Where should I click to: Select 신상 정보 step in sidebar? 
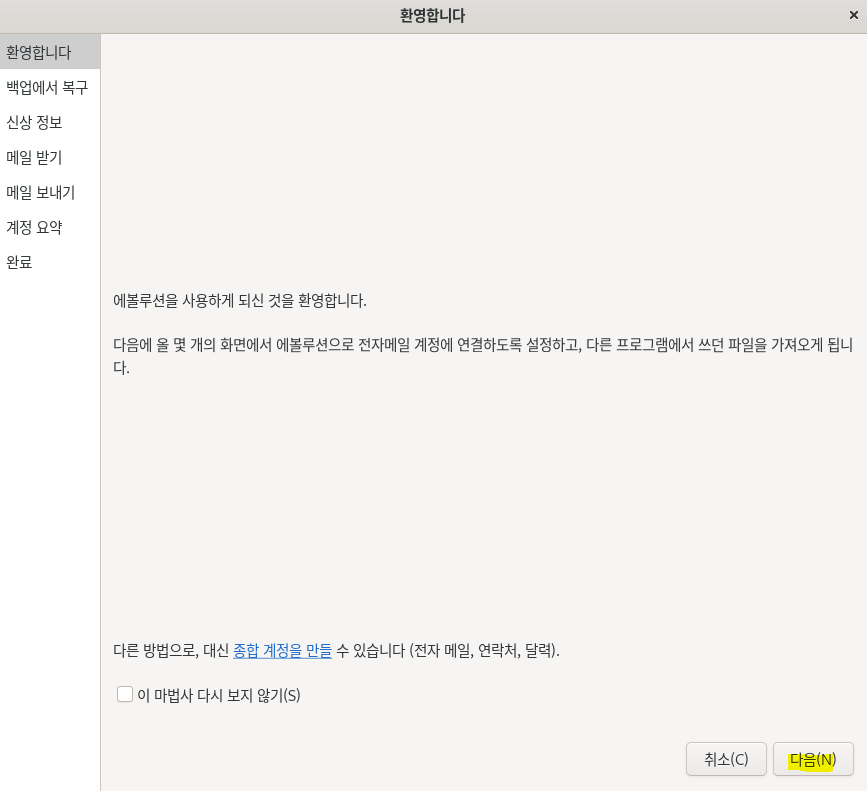(50, 122)
